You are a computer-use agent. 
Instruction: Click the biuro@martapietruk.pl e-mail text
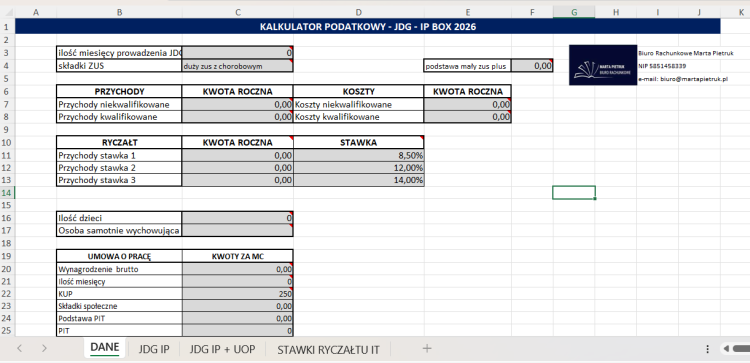click(x=683, y=79)
